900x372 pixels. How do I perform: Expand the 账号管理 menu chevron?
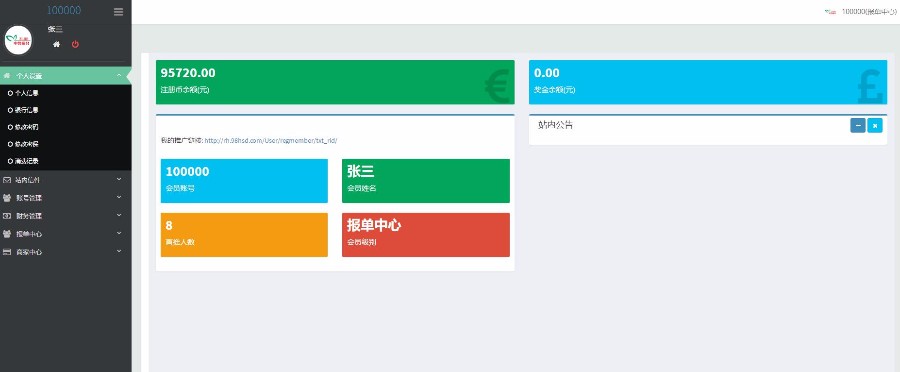(x=119, y=197)
